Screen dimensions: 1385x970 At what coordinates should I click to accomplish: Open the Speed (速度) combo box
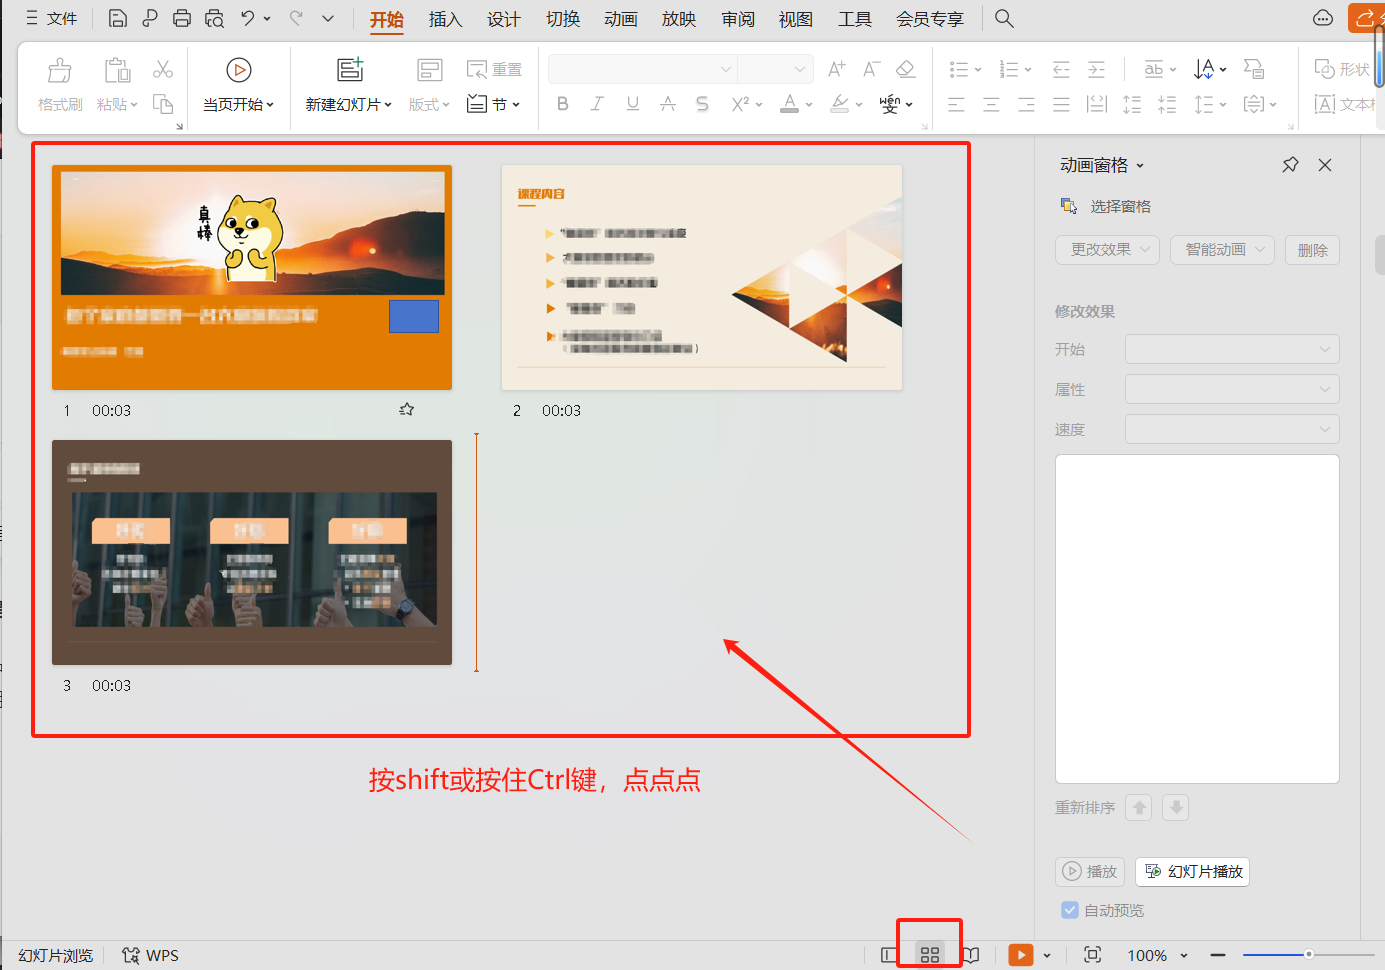tap(1232, 429)
